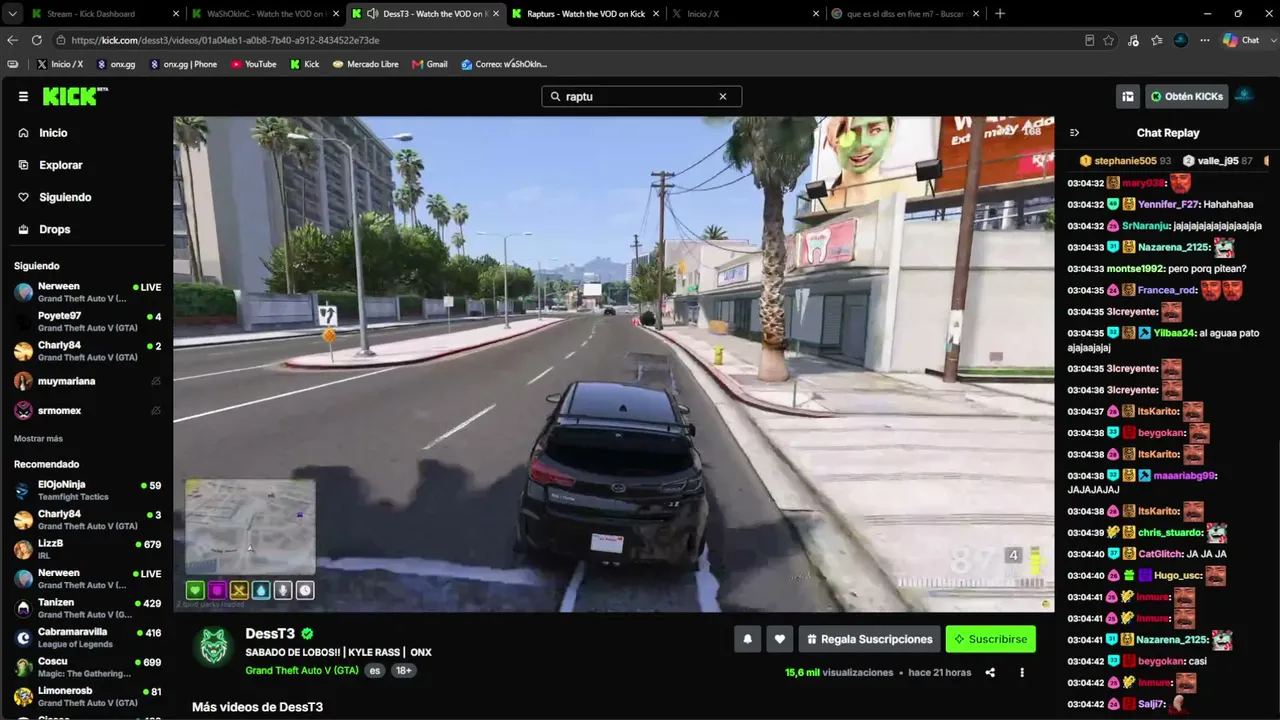
Task: Click DessT3 wolf avatar below video
Action: (213, 647)
